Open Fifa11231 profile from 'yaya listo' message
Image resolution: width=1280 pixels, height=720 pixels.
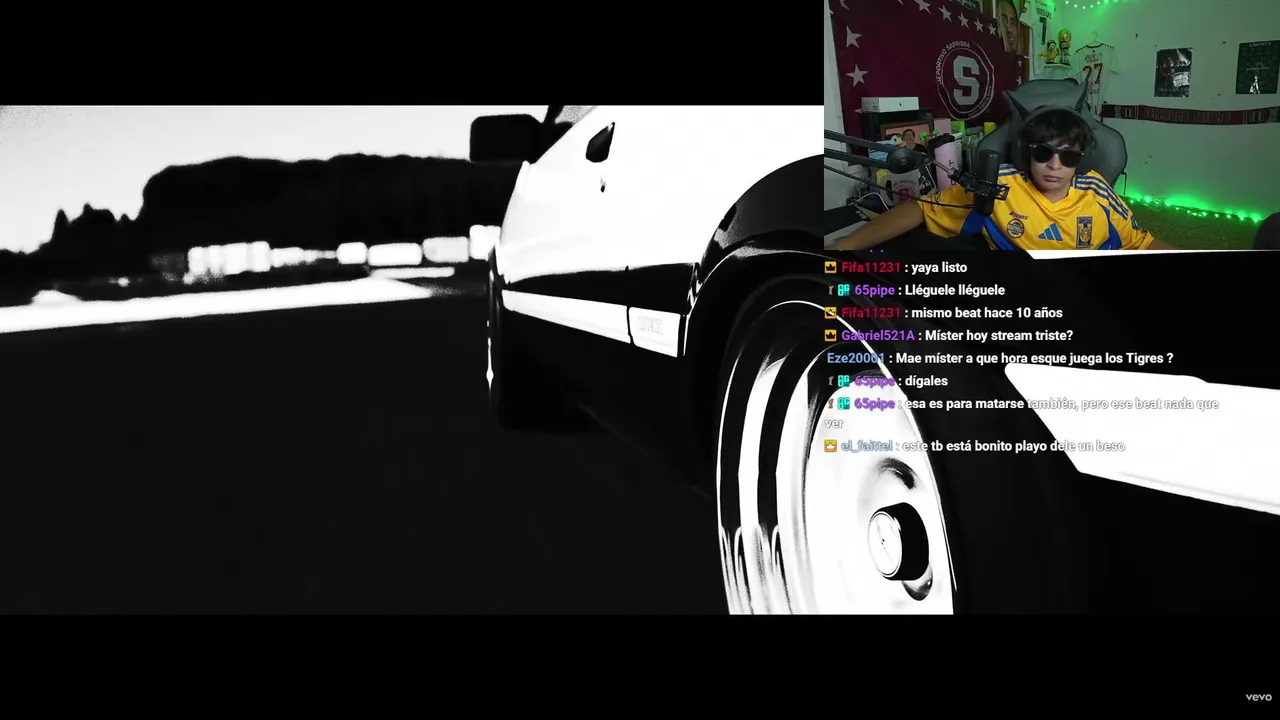[871, 268]
